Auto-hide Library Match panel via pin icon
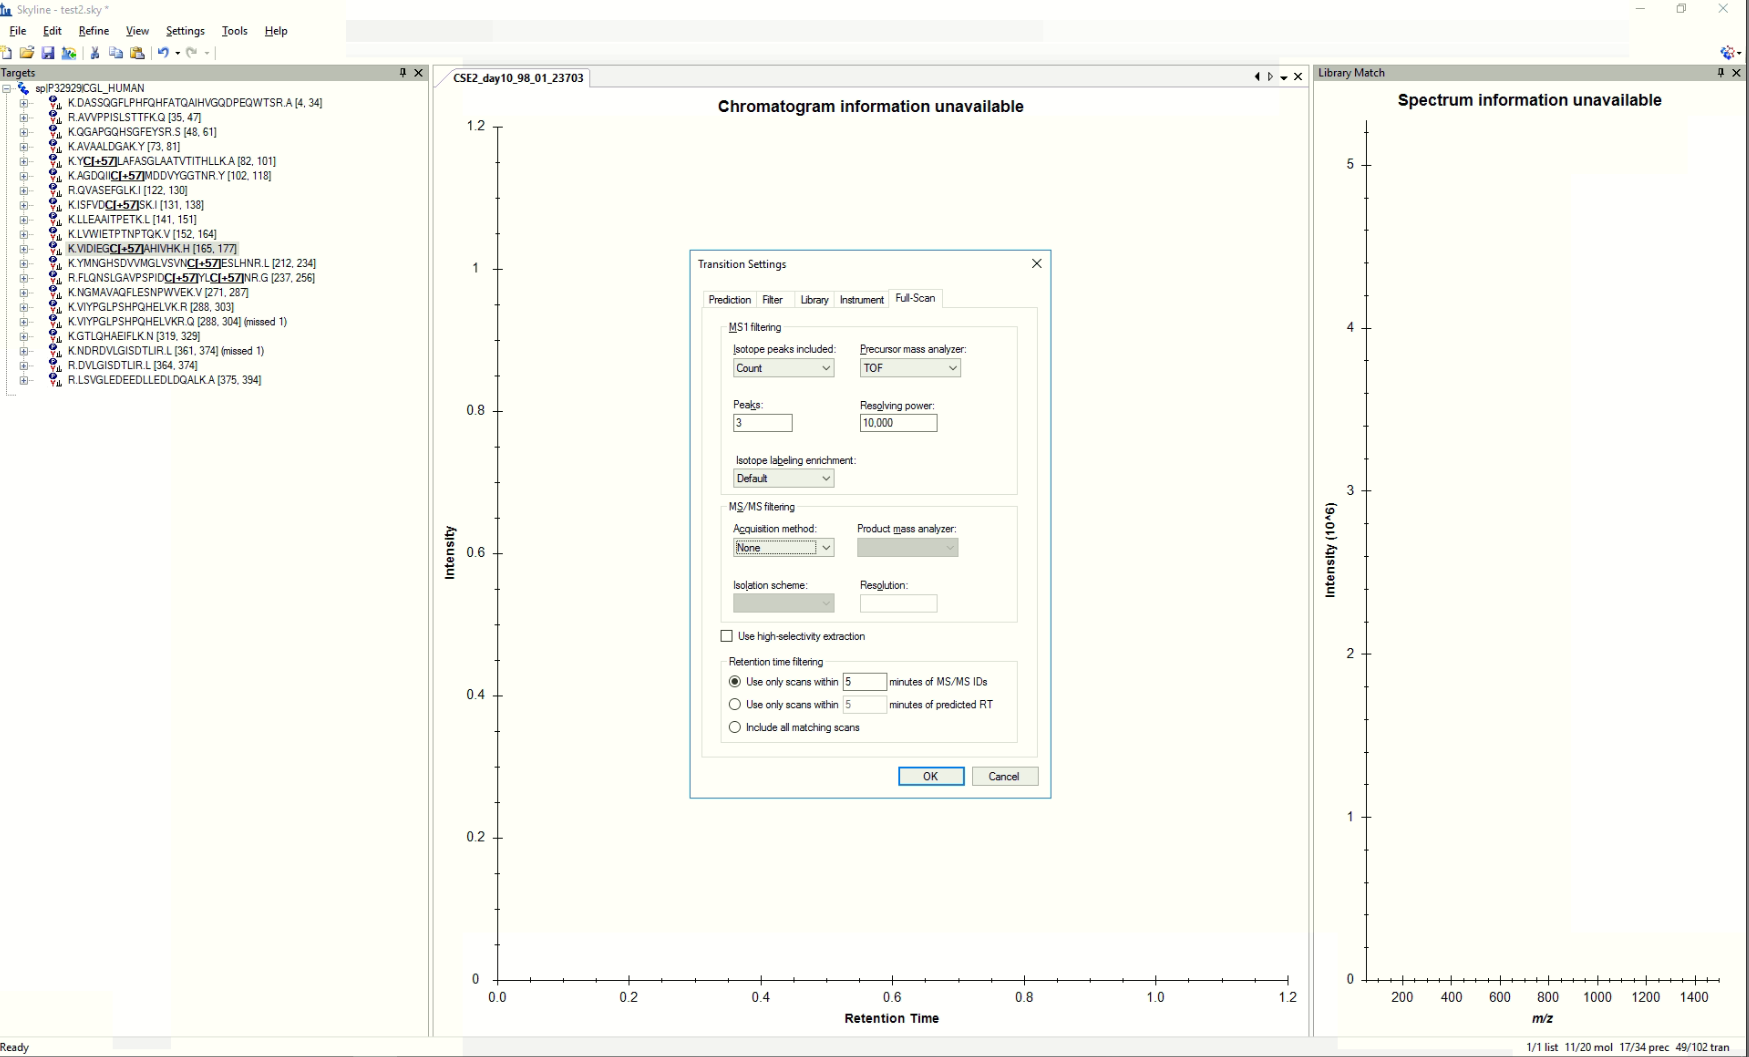 tap(1721, 73)
